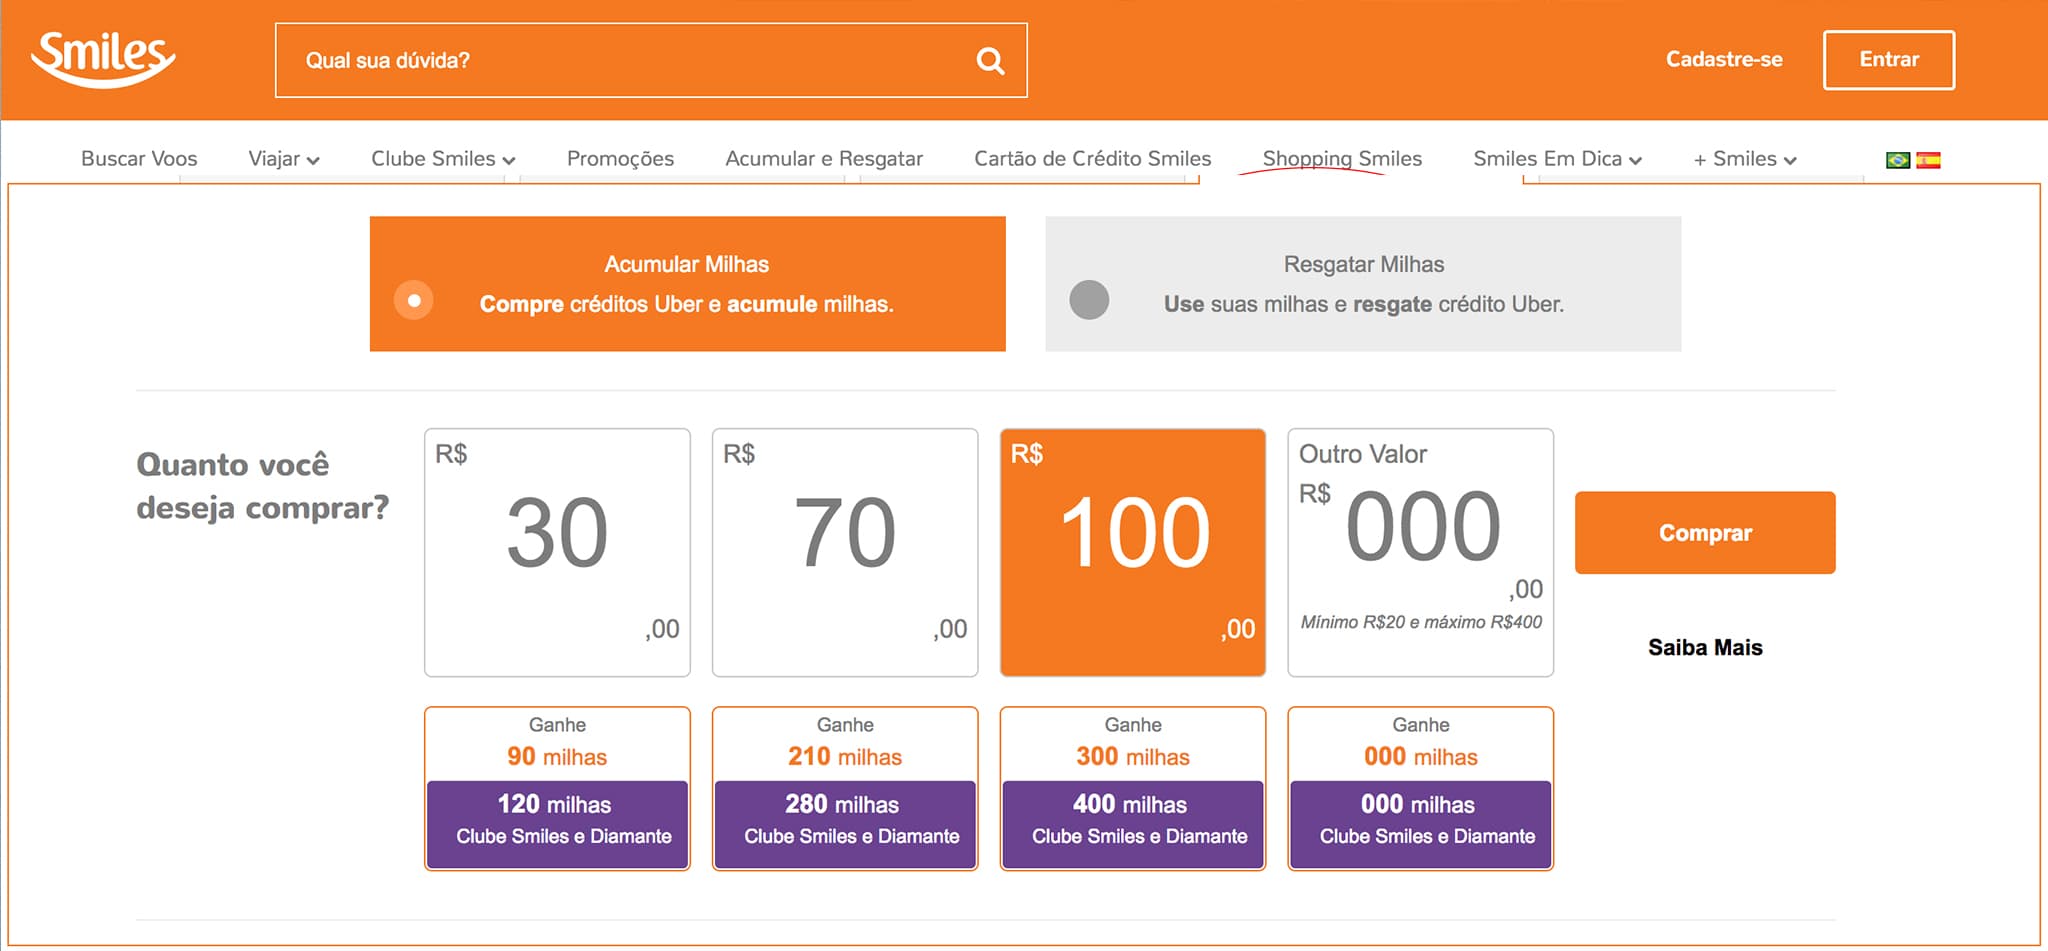Click the Entrar login button
Viewport: 2048px width, 951px height.
click(1889, 60)
